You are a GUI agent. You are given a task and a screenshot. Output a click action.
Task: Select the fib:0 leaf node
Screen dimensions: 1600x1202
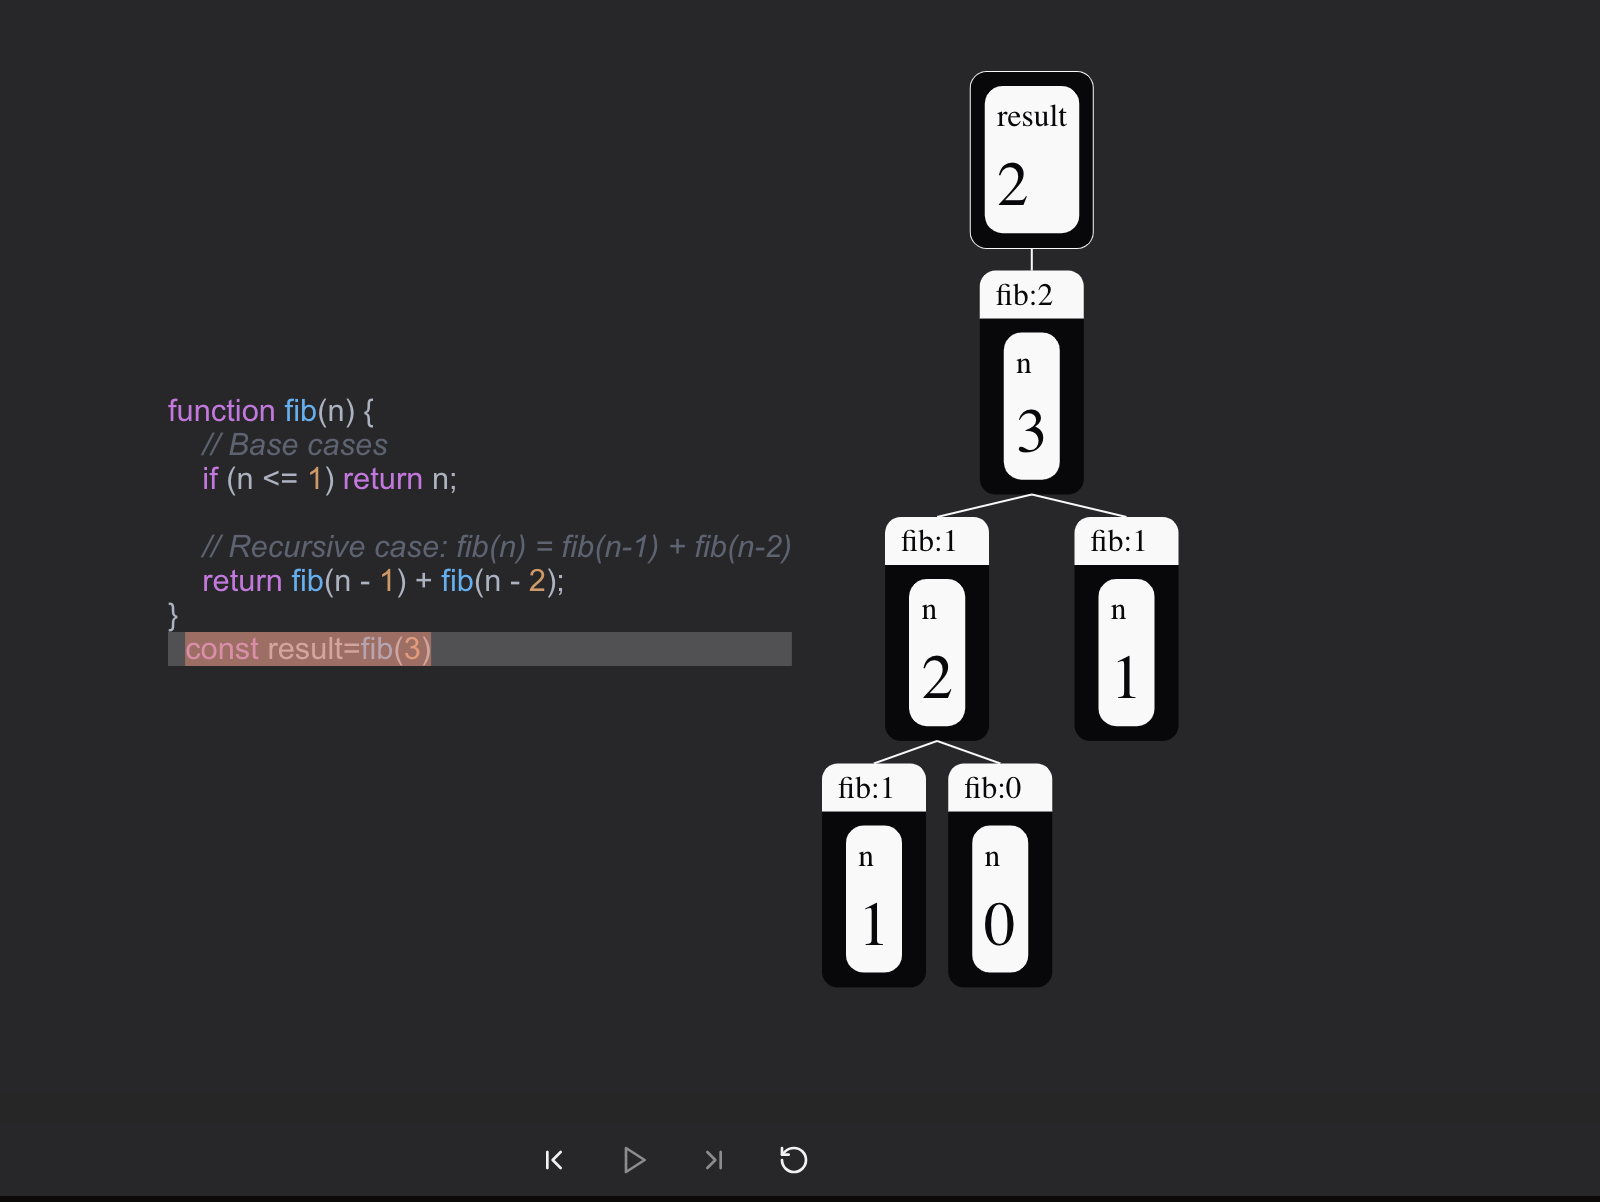999,875
